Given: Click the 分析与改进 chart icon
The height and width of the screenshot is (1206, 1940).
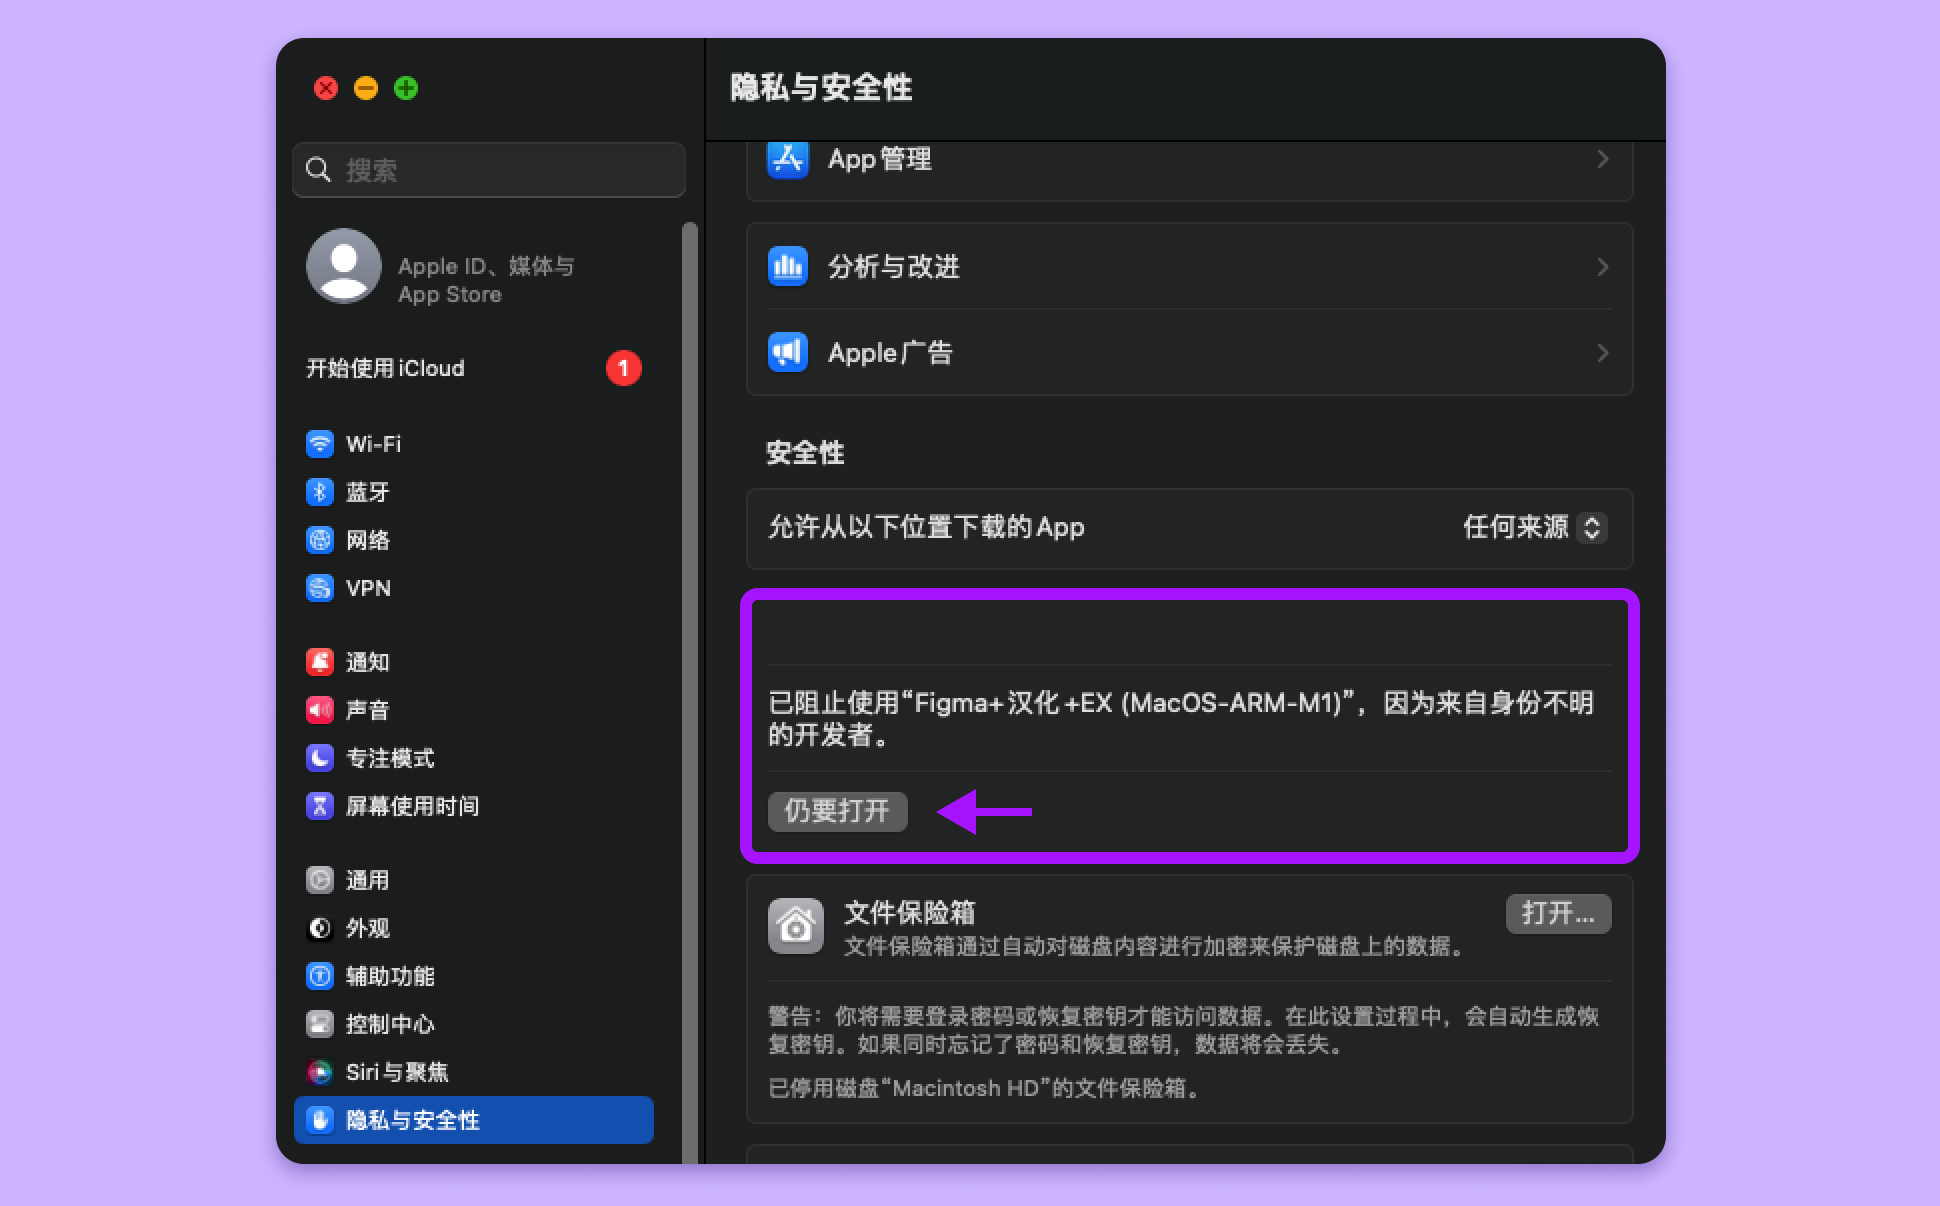Looking at the screenshot, I should coord(787,266).
